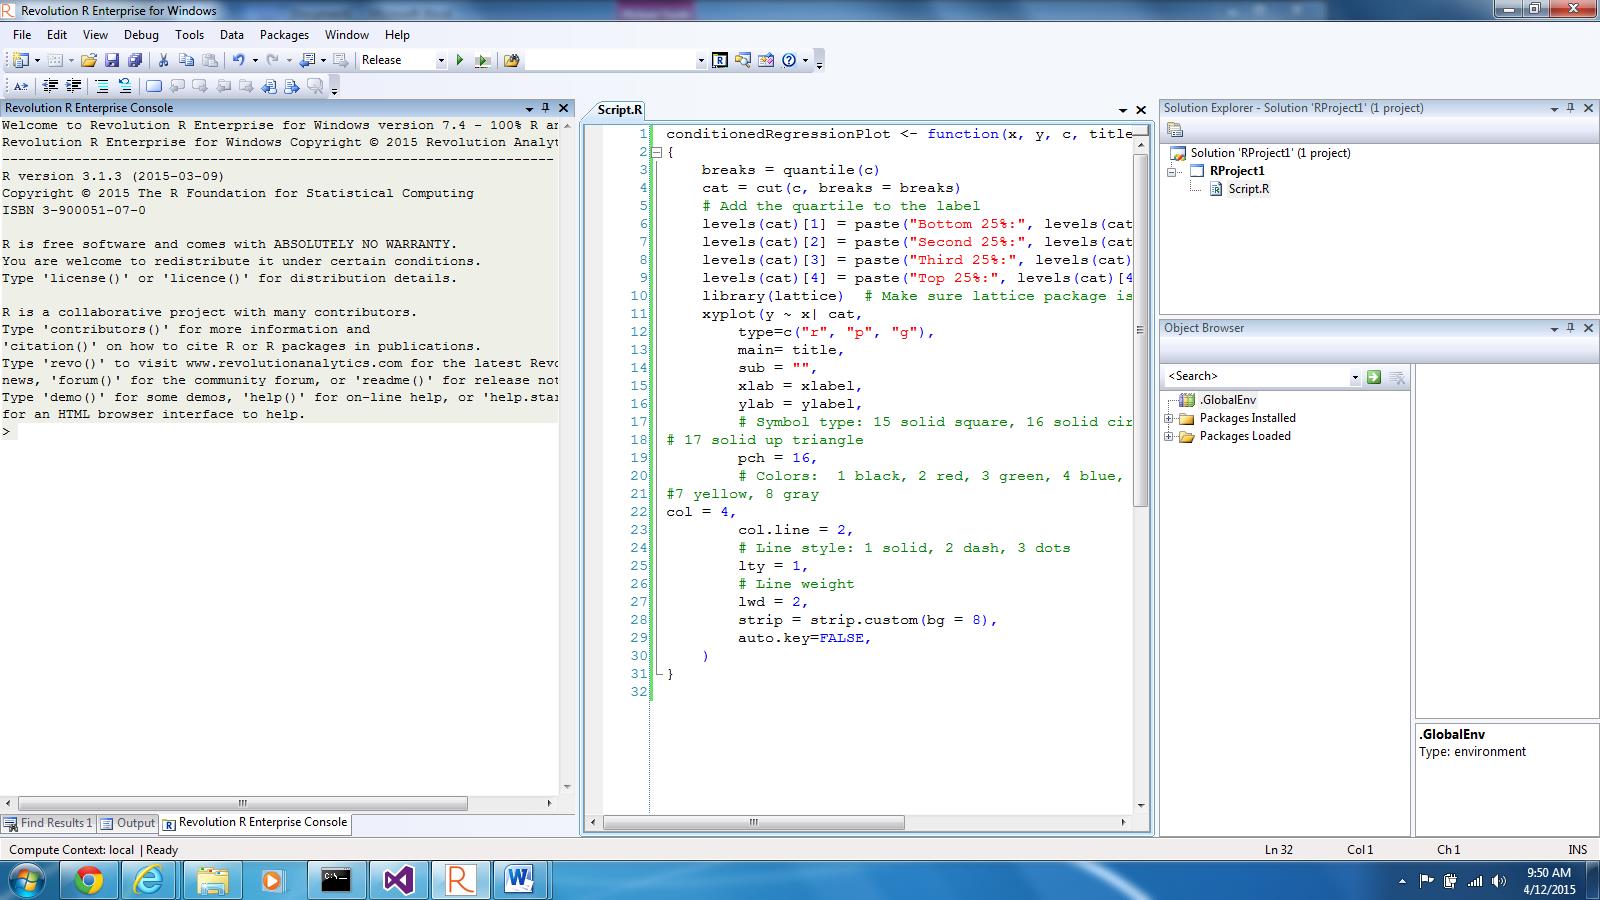Click the Copy icon in toolbar

coord(186,60)
